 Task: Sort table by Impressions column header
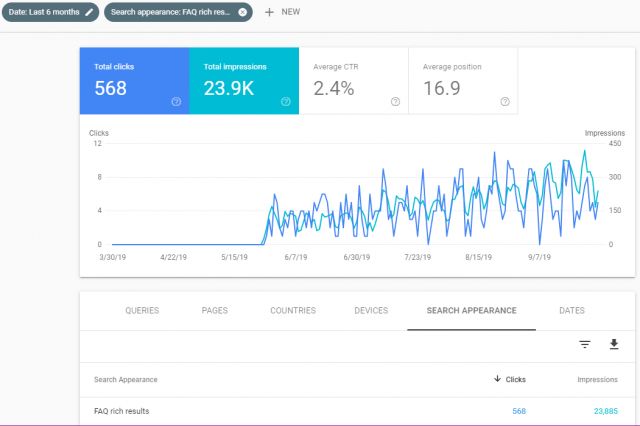[x=597, y=379]
